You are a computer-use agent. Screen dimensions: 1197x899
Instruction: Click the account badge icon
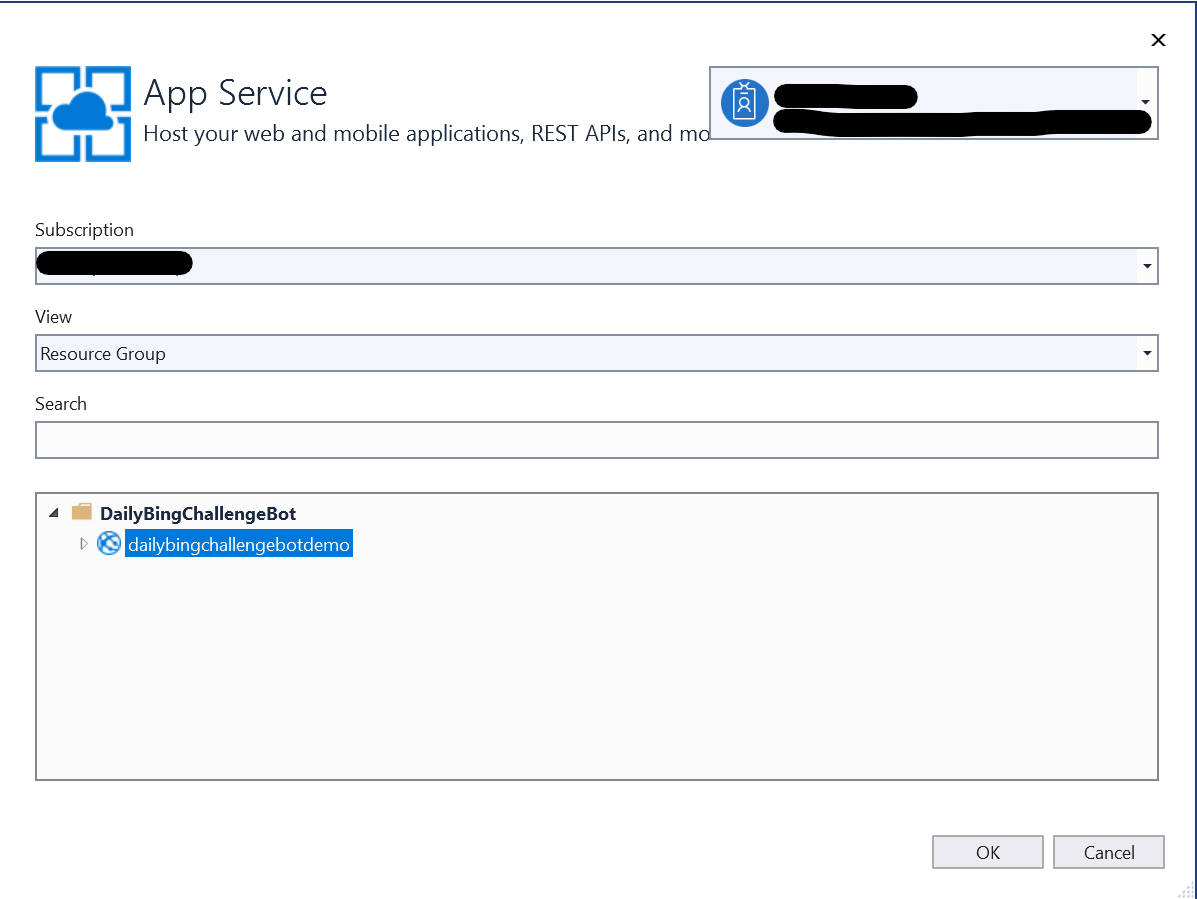(744, 103)
